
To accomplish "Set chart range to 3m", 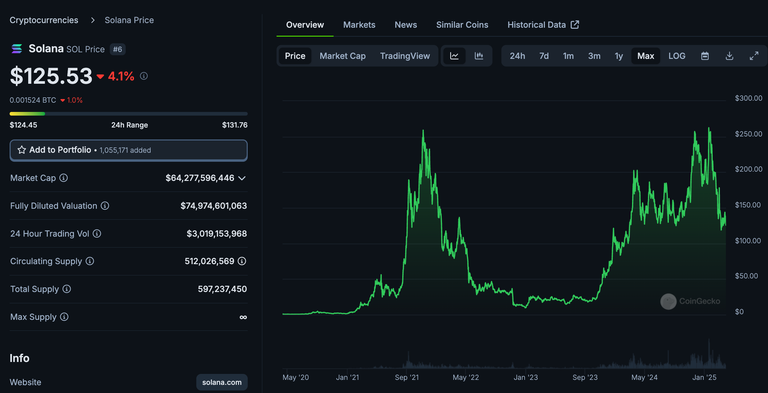I will point(594,56).
